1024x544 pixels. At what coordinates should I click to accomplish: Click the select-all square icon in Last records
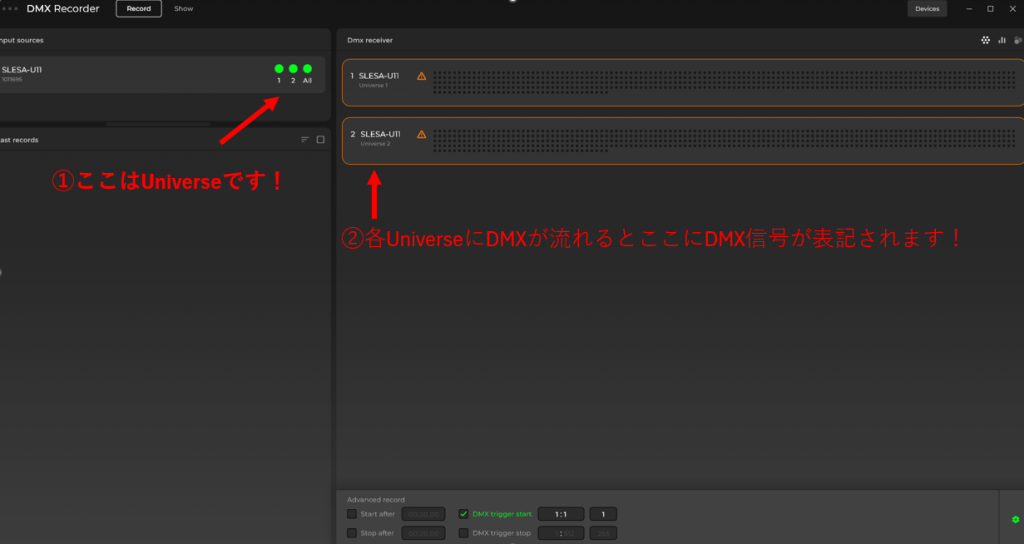320,140
